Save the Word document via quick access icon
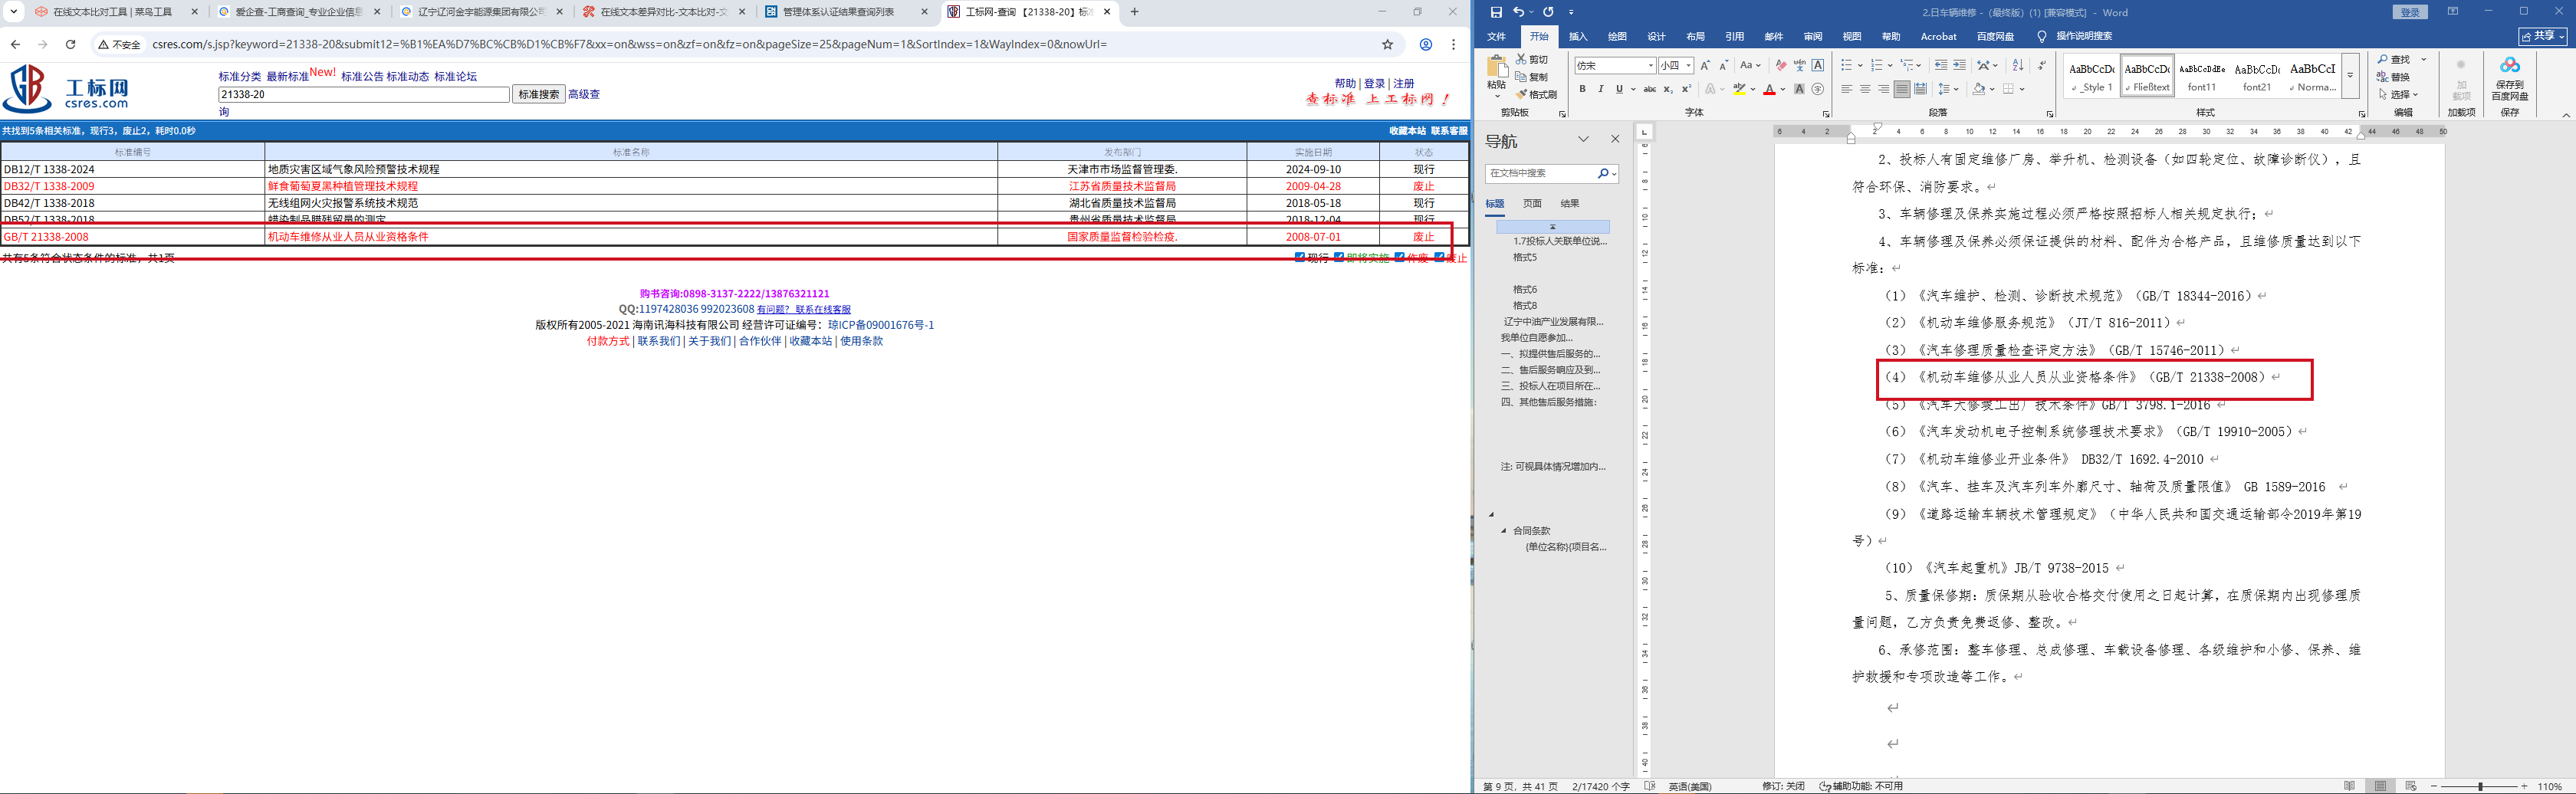This screenshot has width=2576, height=794. tap(1496, 12)
